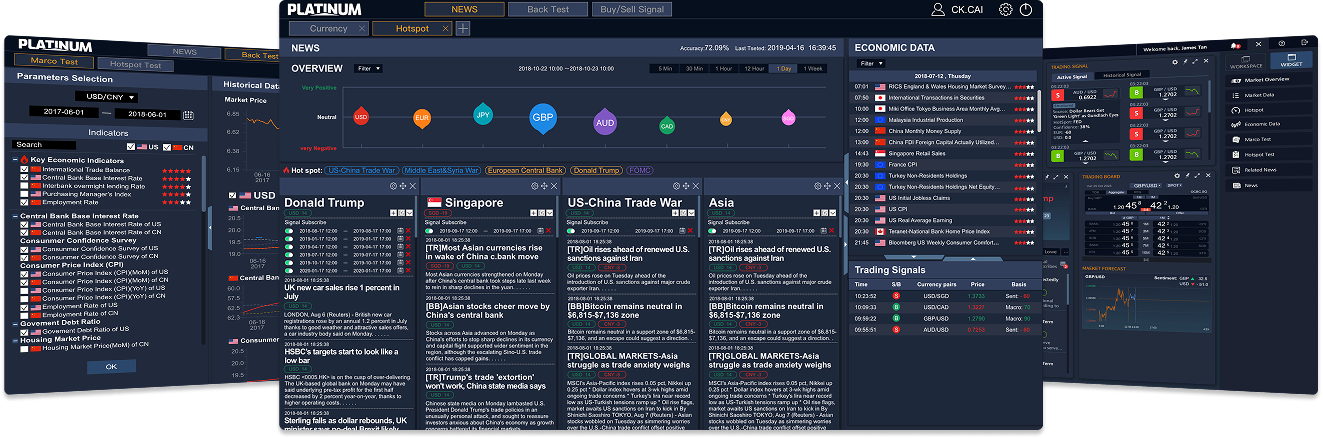Select the GBP bubble in the overview chart

[x=543, y=117]
